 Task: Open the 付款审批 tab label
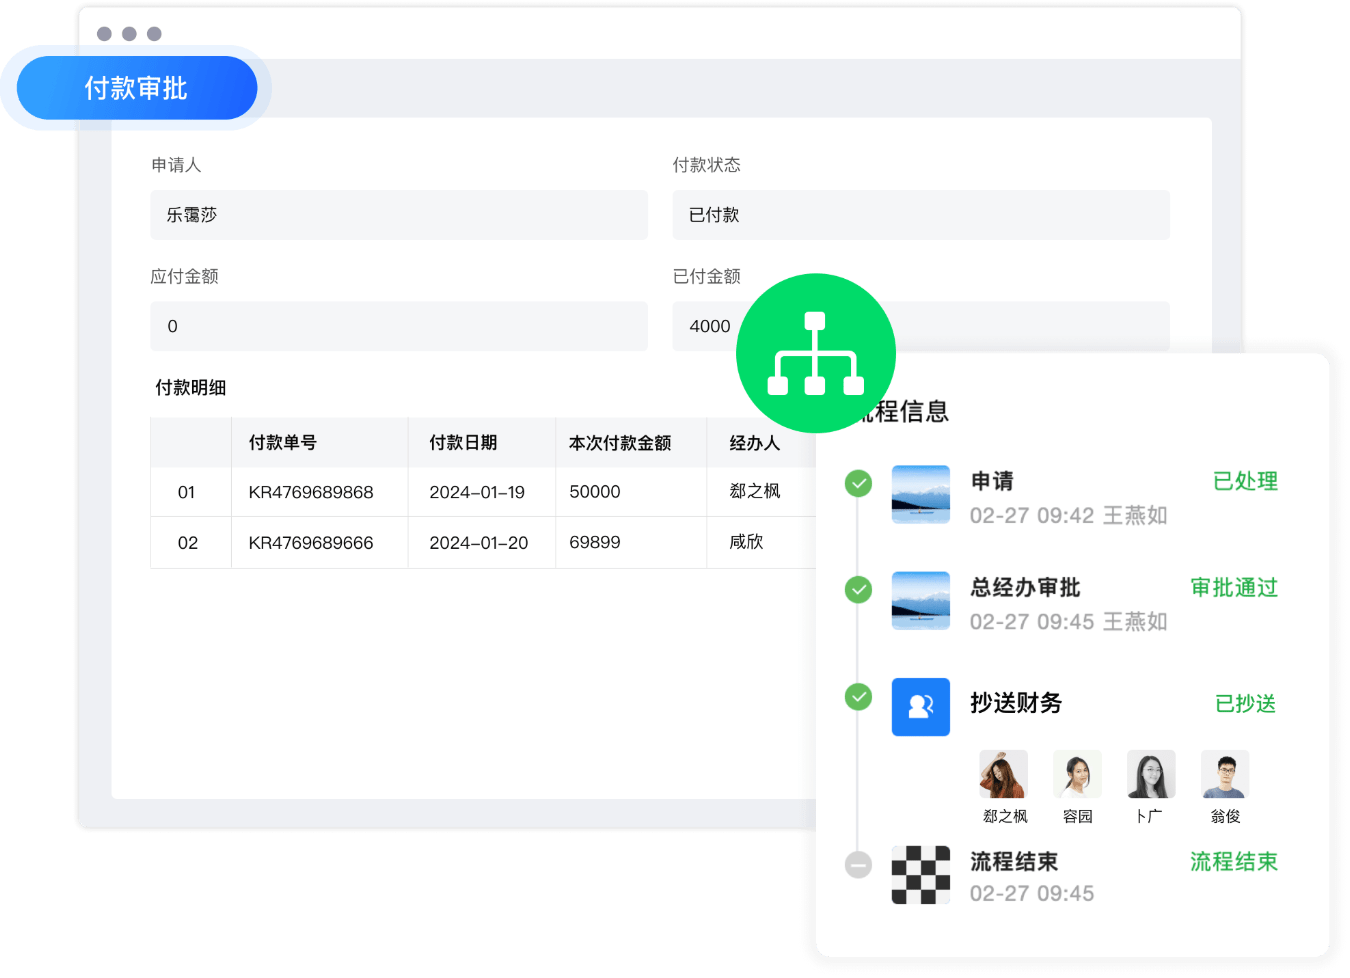click(136, 88)
